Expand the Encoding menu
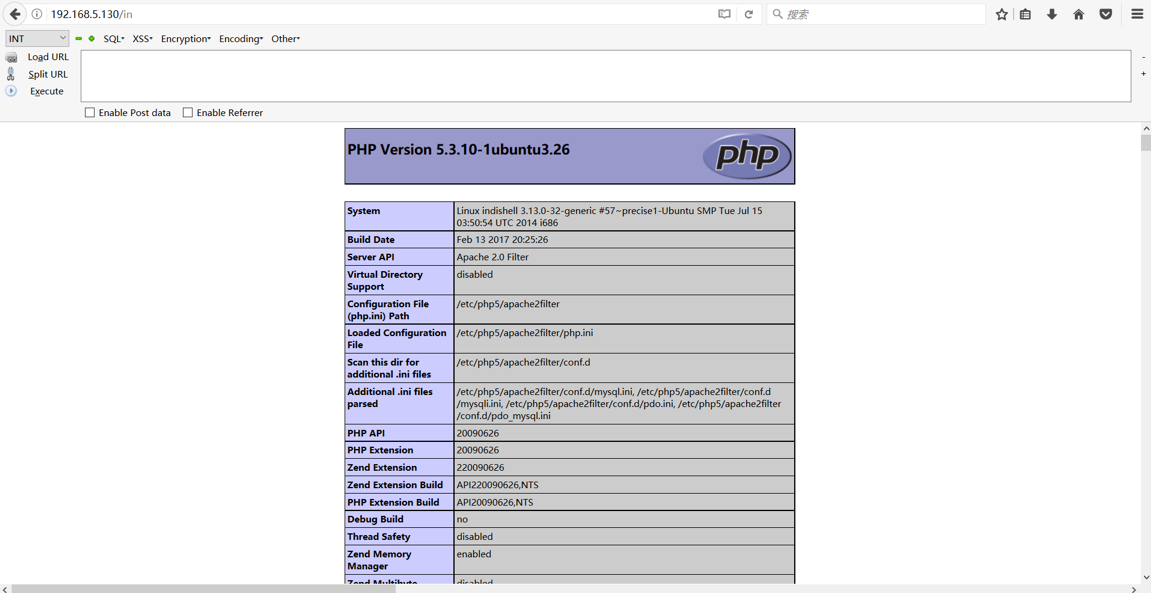 click(x=241, y=39)
